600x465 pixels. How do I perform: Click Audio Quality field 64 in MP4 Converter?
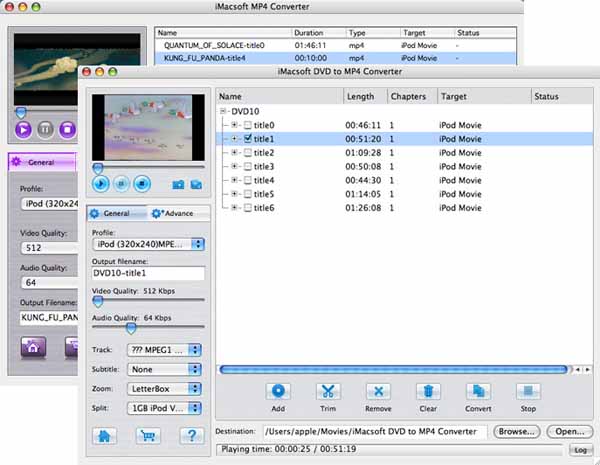pyautogui.click(x=49, y=282)
